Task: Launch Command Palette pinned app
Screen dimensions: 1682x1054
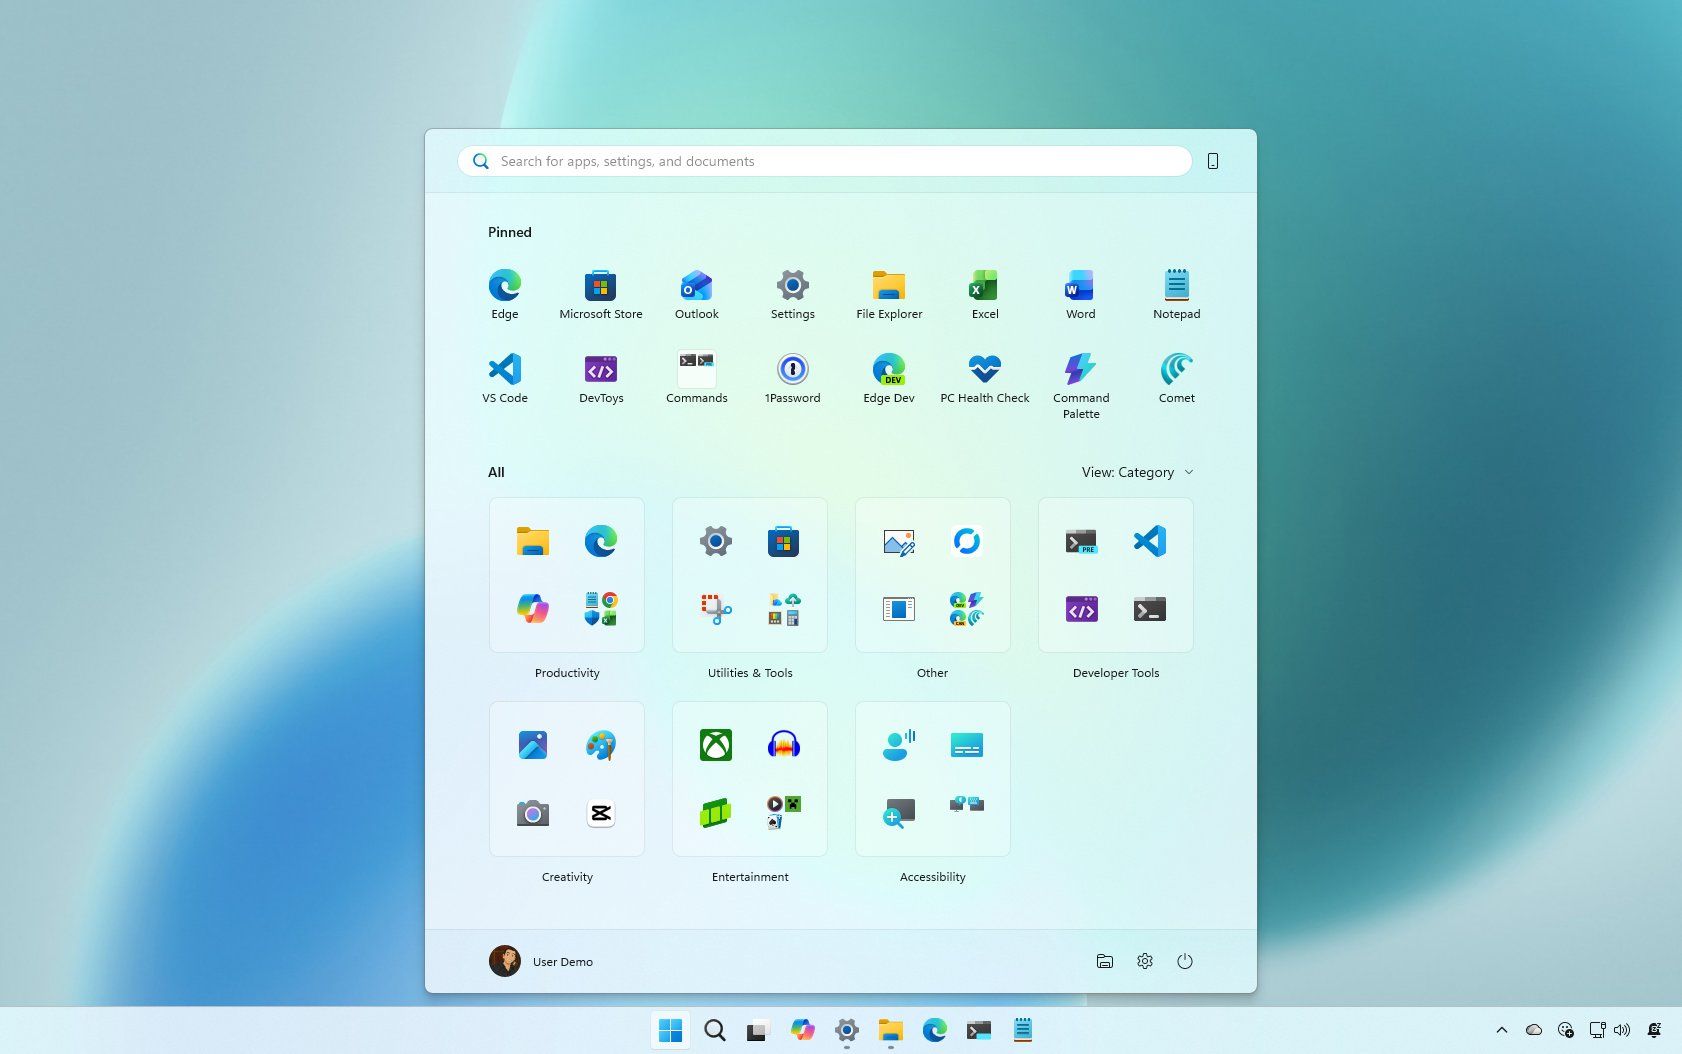Action: 1080,385
